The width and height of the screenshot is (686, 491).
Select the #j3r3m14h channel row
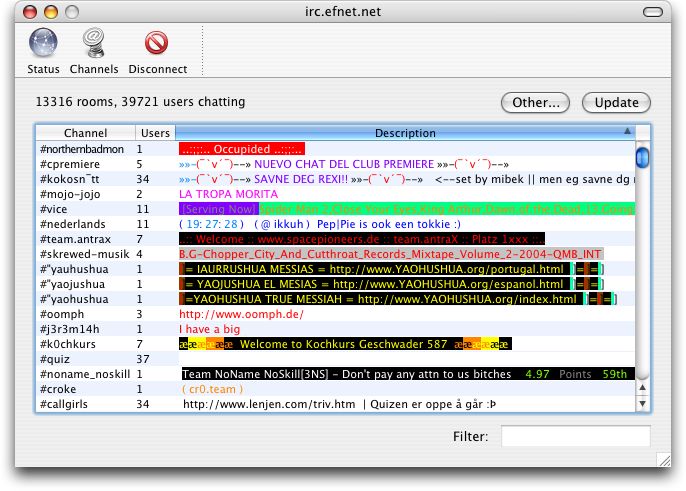click(336, 329)
